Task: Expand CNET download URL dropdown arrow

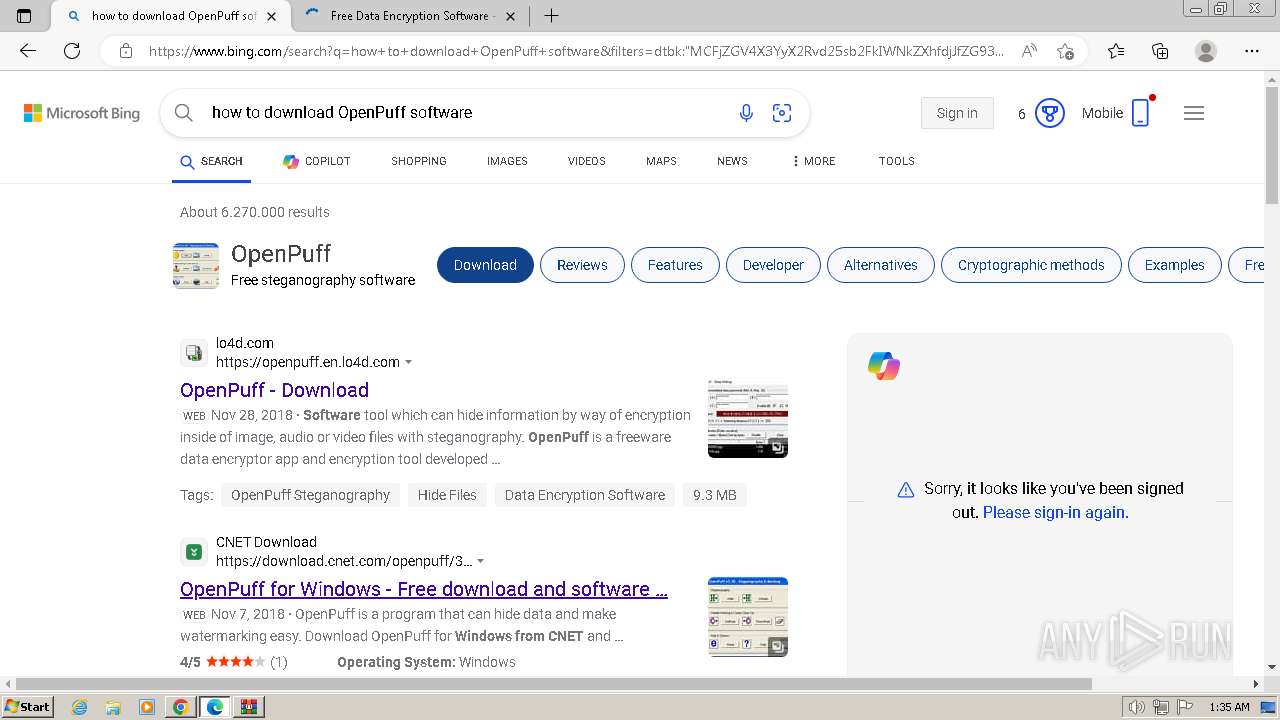Action: point(480,561)
